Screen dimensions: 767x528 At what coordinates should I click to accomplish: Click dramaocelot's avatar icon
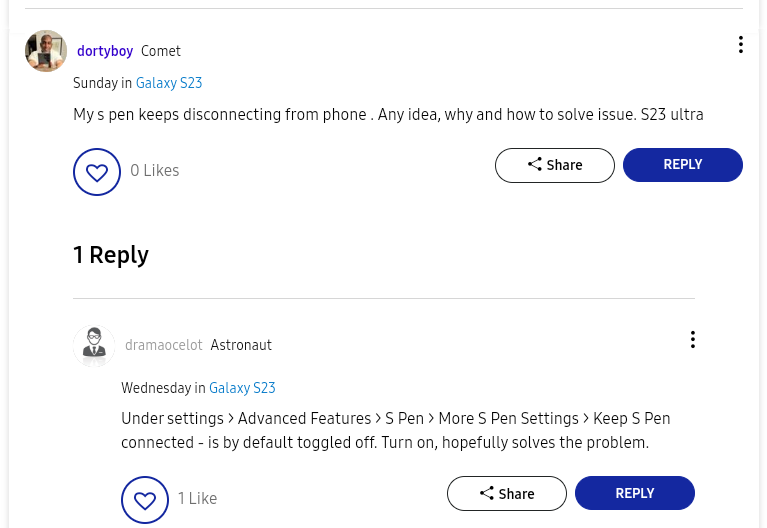pyautogui.click(x=94, y=346)
